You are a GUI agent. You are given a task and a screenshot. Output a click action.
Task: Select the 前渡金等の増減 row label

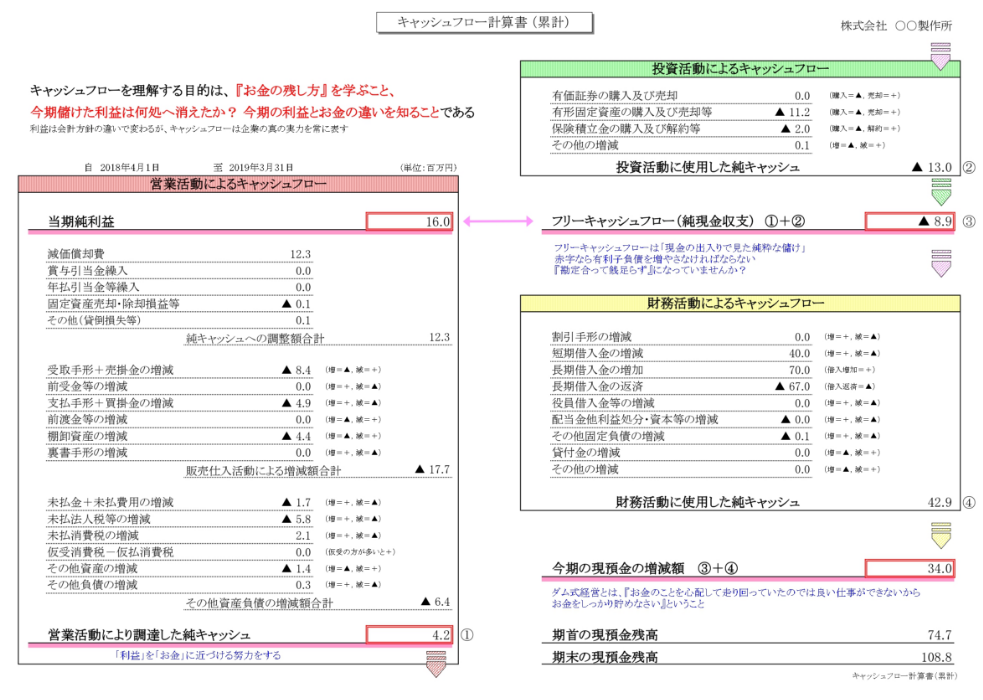point(87,419)
